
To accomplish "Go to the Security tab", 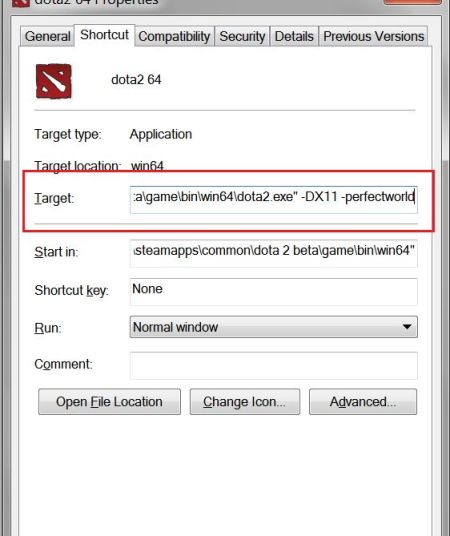I will click(x=242, y=36).
